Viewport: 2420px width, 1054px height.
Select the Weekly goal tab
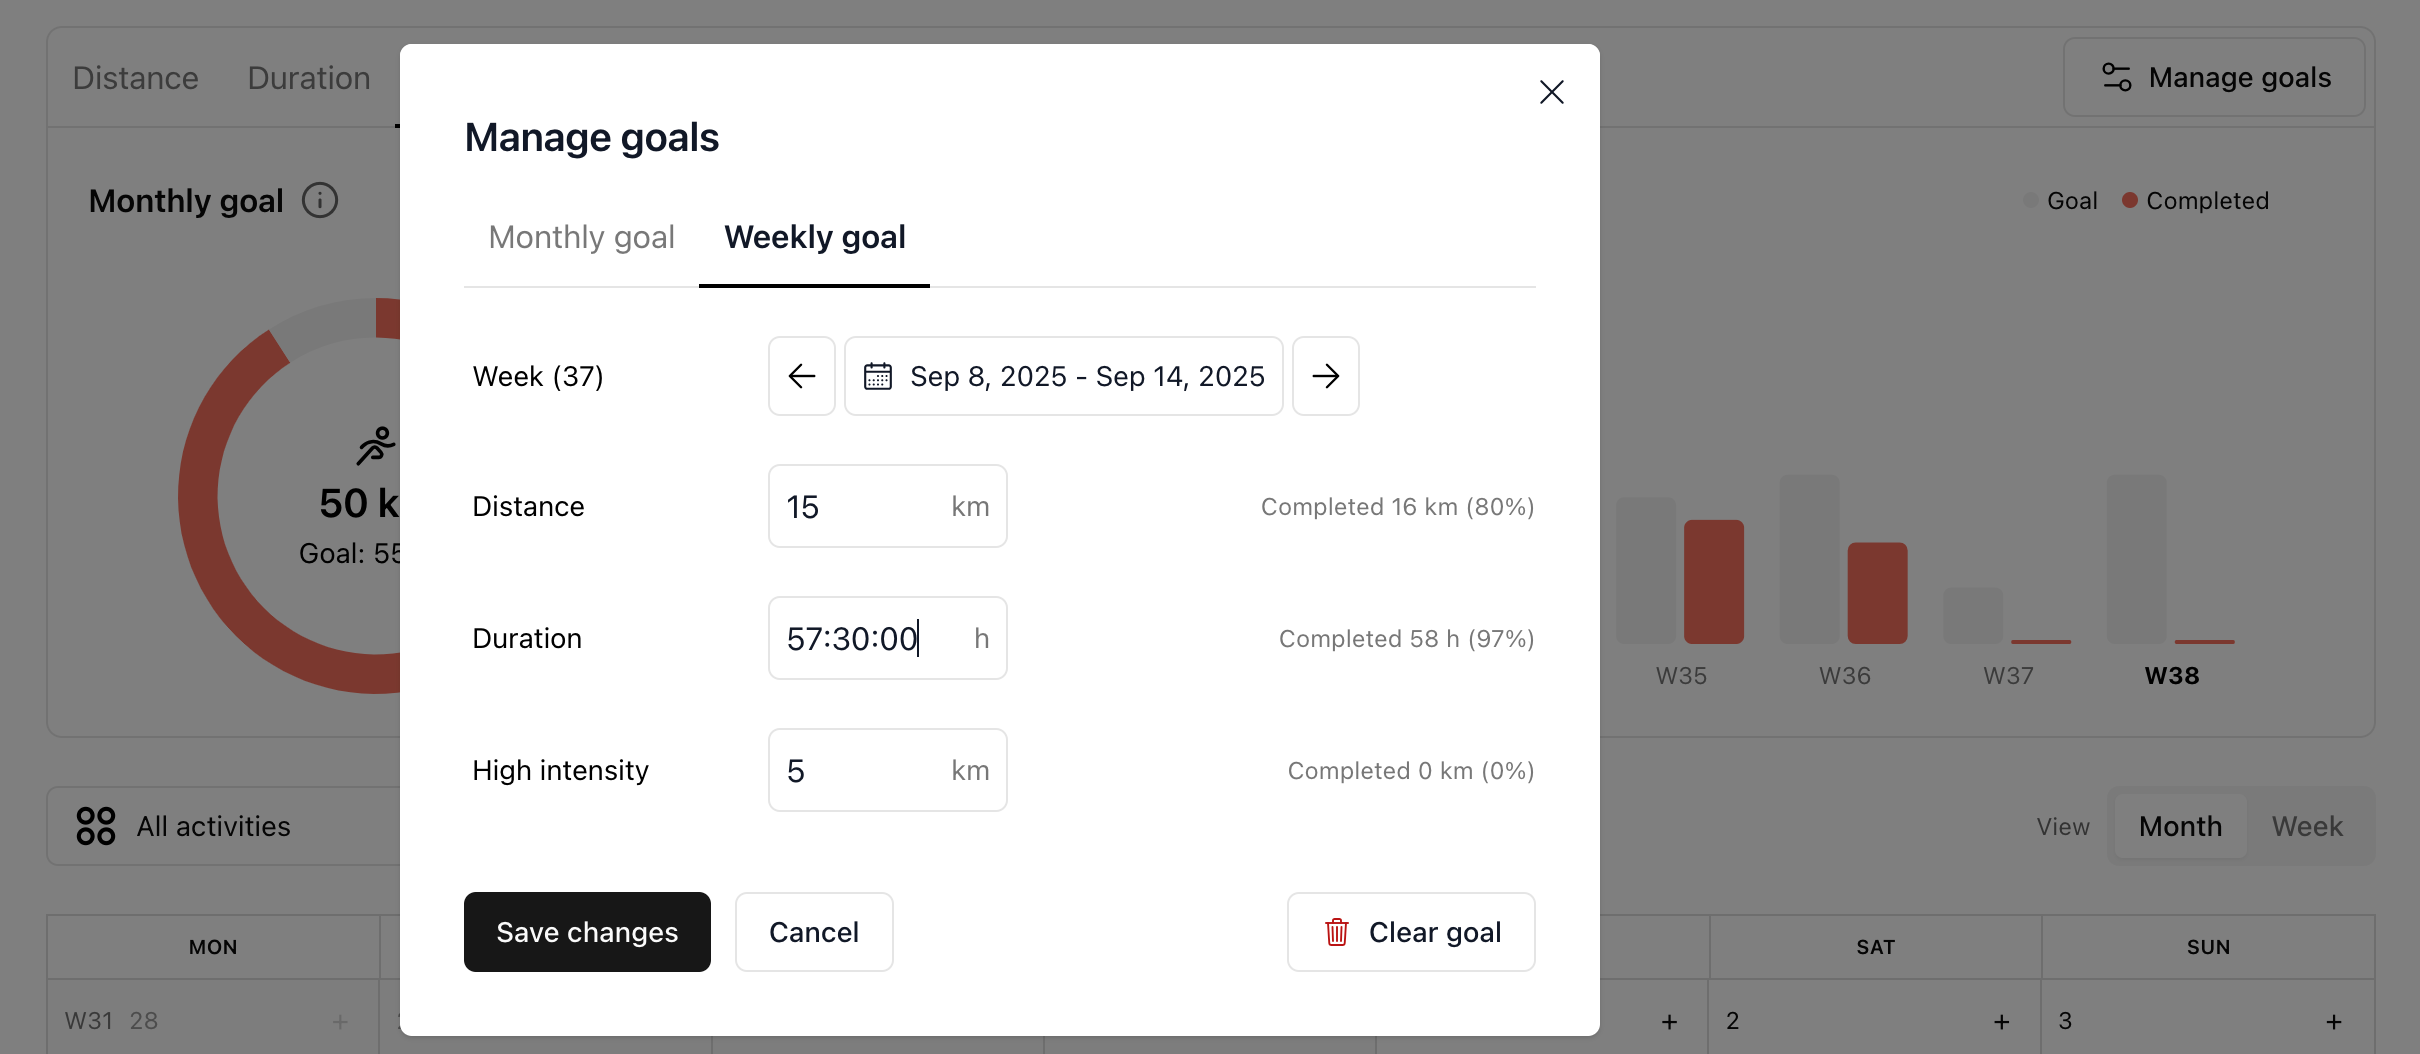[x=814, y=237]
